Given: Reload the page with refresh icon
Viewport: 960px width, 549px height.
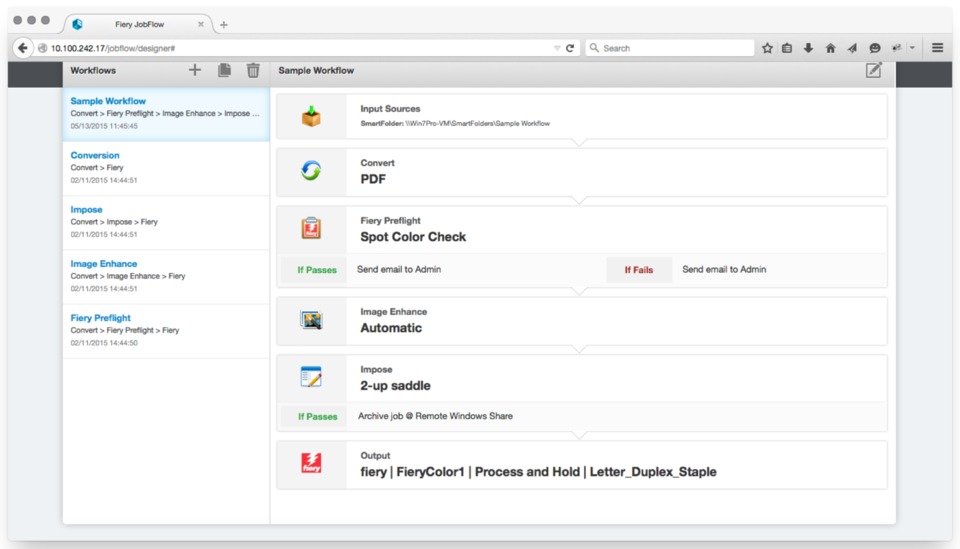Looking at the screenshot, I should (570, 48).
